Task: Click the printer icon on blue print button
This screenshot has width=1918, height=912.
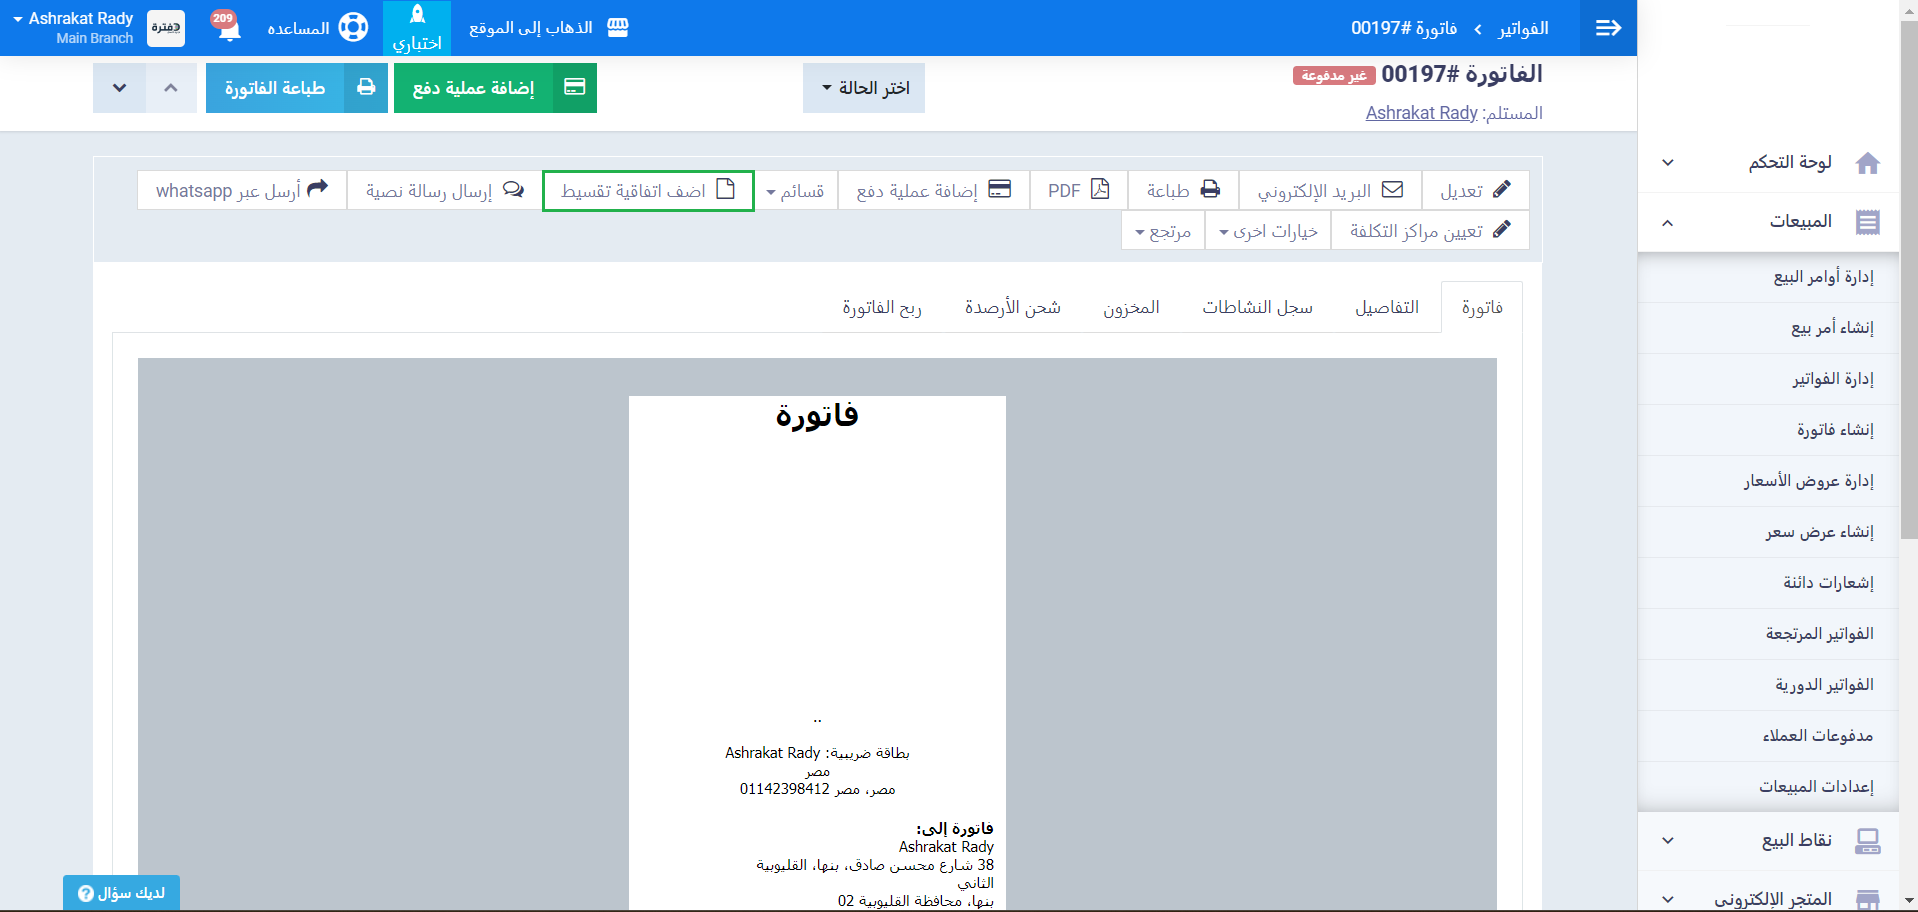Action: (366, 88)
